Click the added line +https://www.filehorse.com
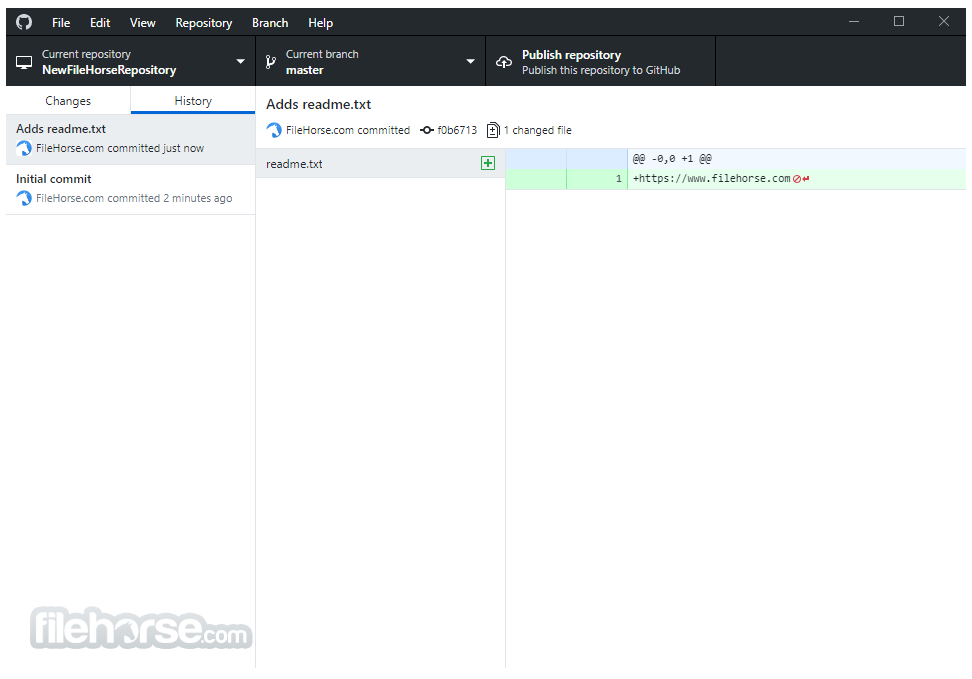Screen dimensions: 972x679 tap(711, 179)
